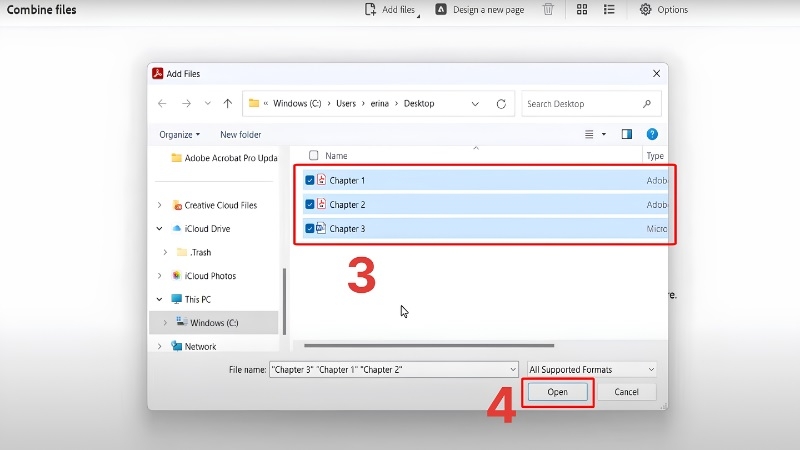The image size is (800, 450).
Task: Click the Chapter 2 PDF file icon
Action: [x=321, y=204]
